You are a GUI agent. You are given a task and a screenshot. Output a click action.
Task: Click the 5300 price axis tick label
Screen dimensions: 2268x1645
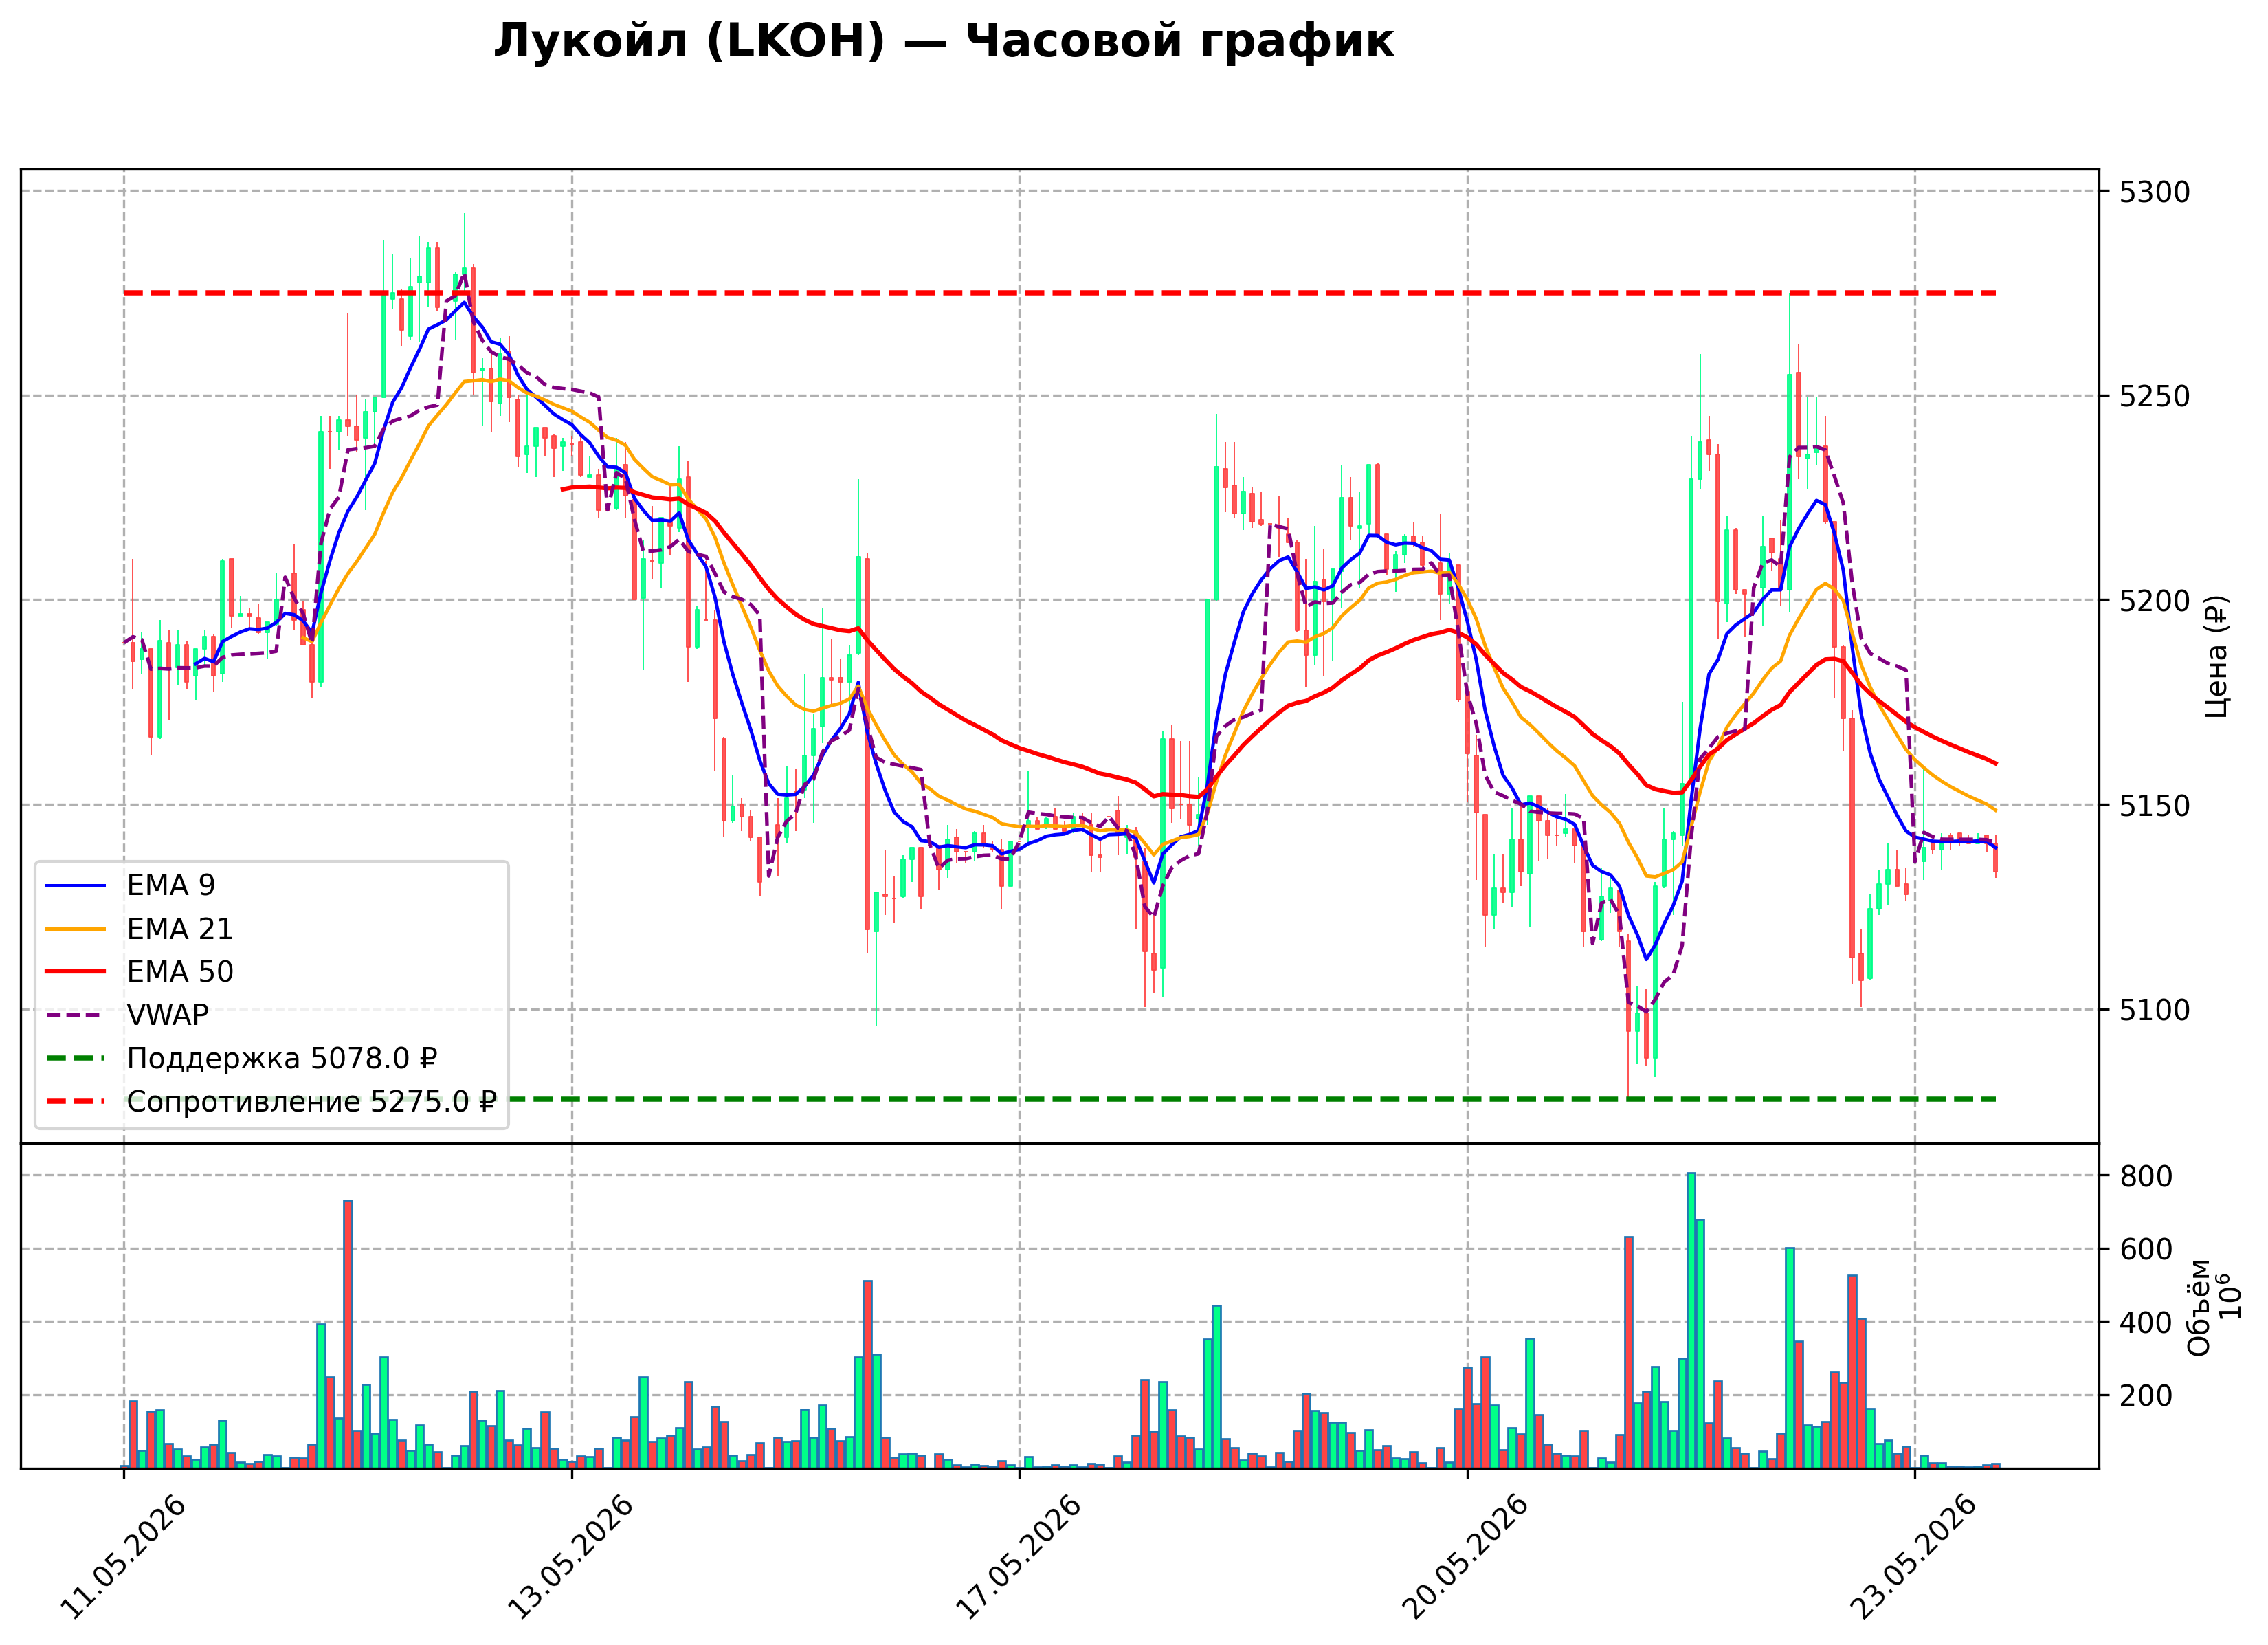pyautogui.click(x=2155, y=192)
